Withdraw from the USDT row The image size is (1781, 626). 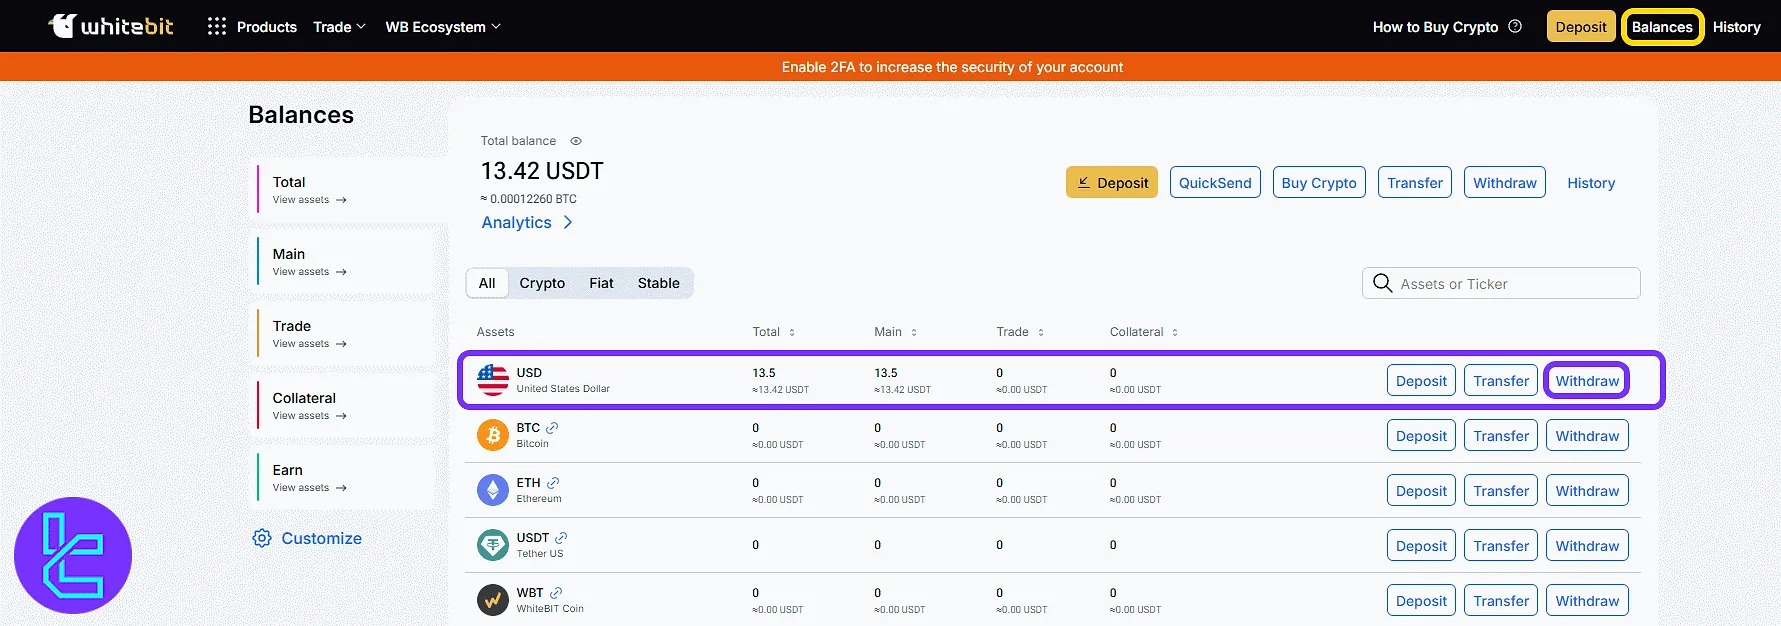click(x=1587, y=546)
